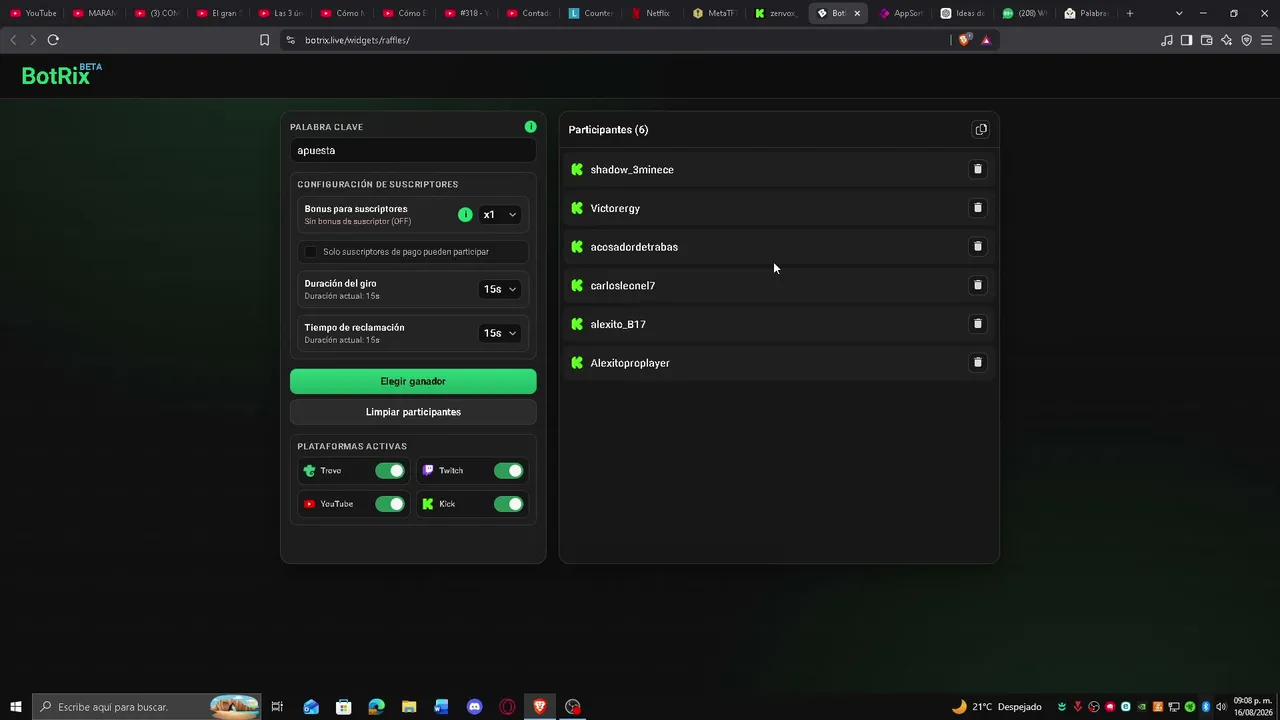
Task: Delete participant Victorergy
Action: point(978,208)
